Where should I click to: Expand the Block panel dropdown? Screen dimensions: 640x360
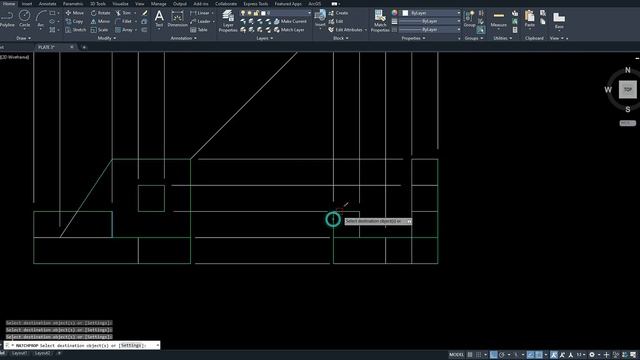341,38
